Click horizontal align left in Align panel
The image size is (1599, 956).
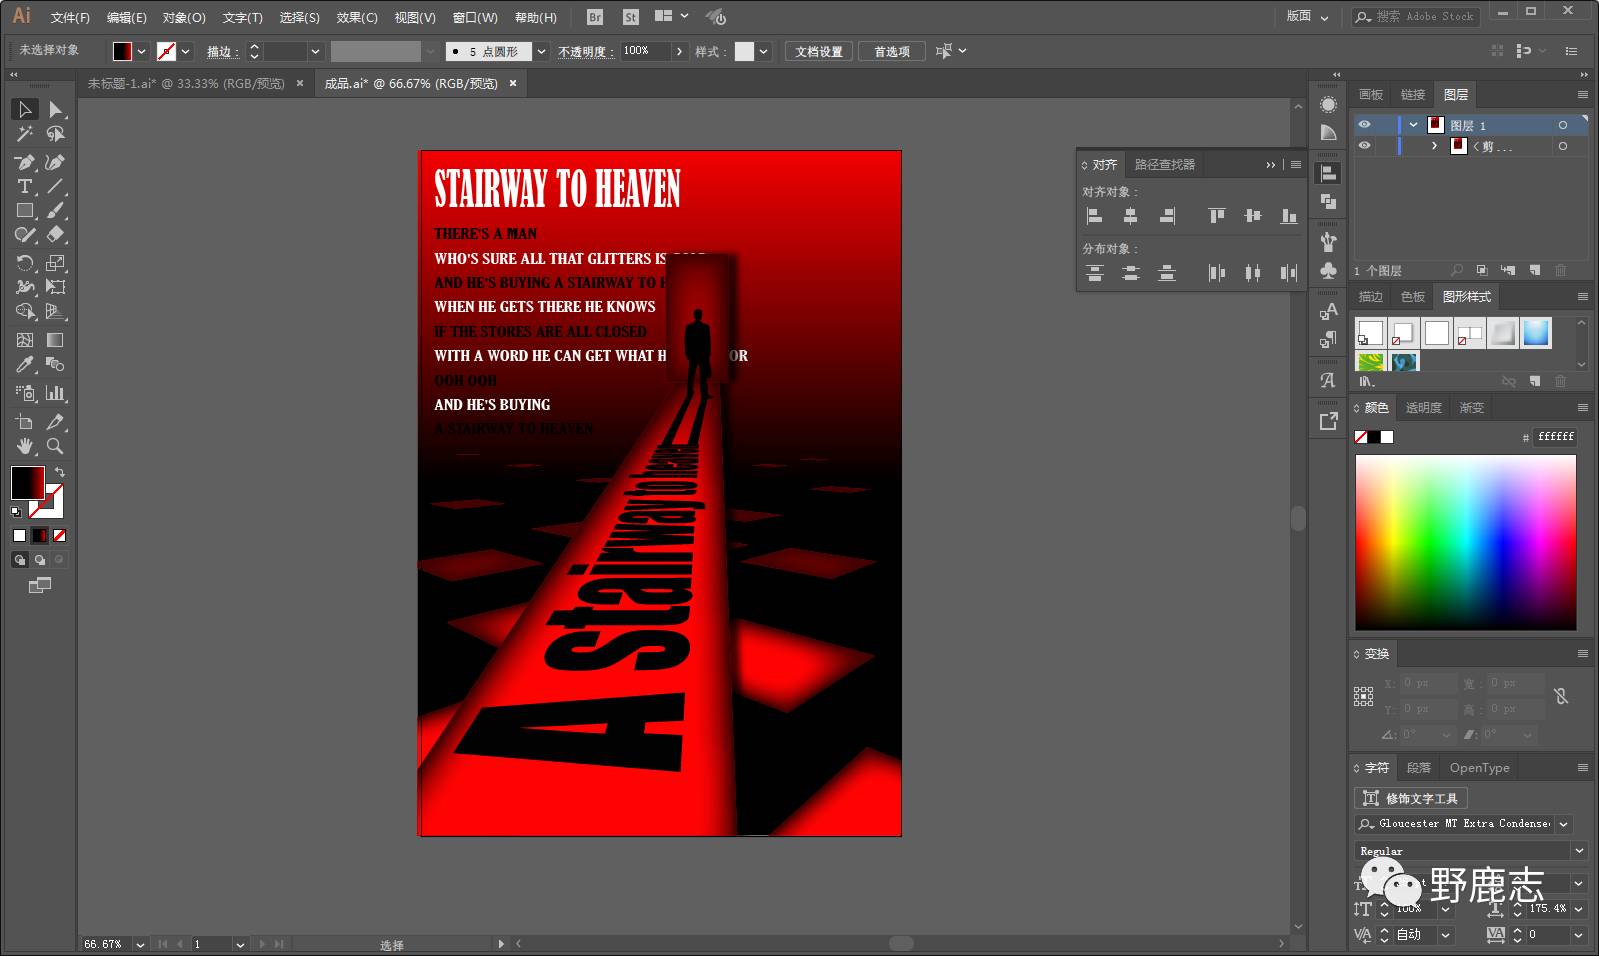(1094, 216)
